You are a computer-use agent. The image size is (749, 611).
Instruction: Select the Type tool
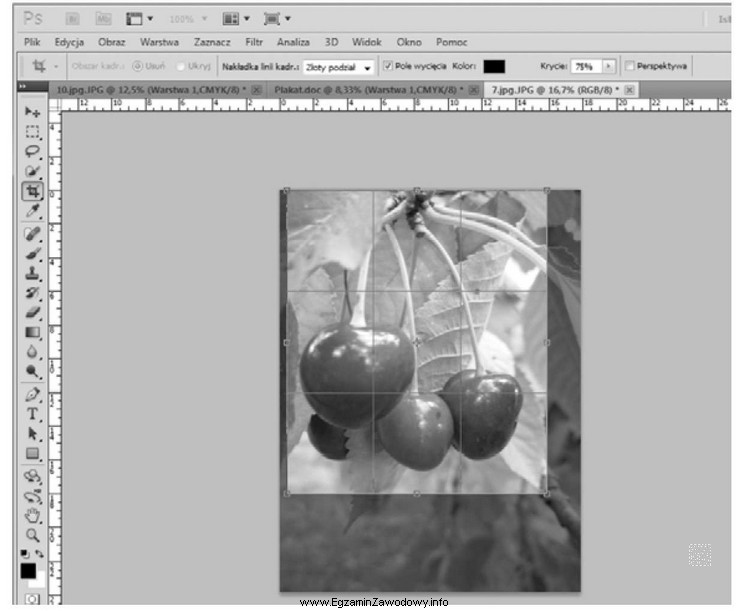pyautogui.click(x=32, y=413)
